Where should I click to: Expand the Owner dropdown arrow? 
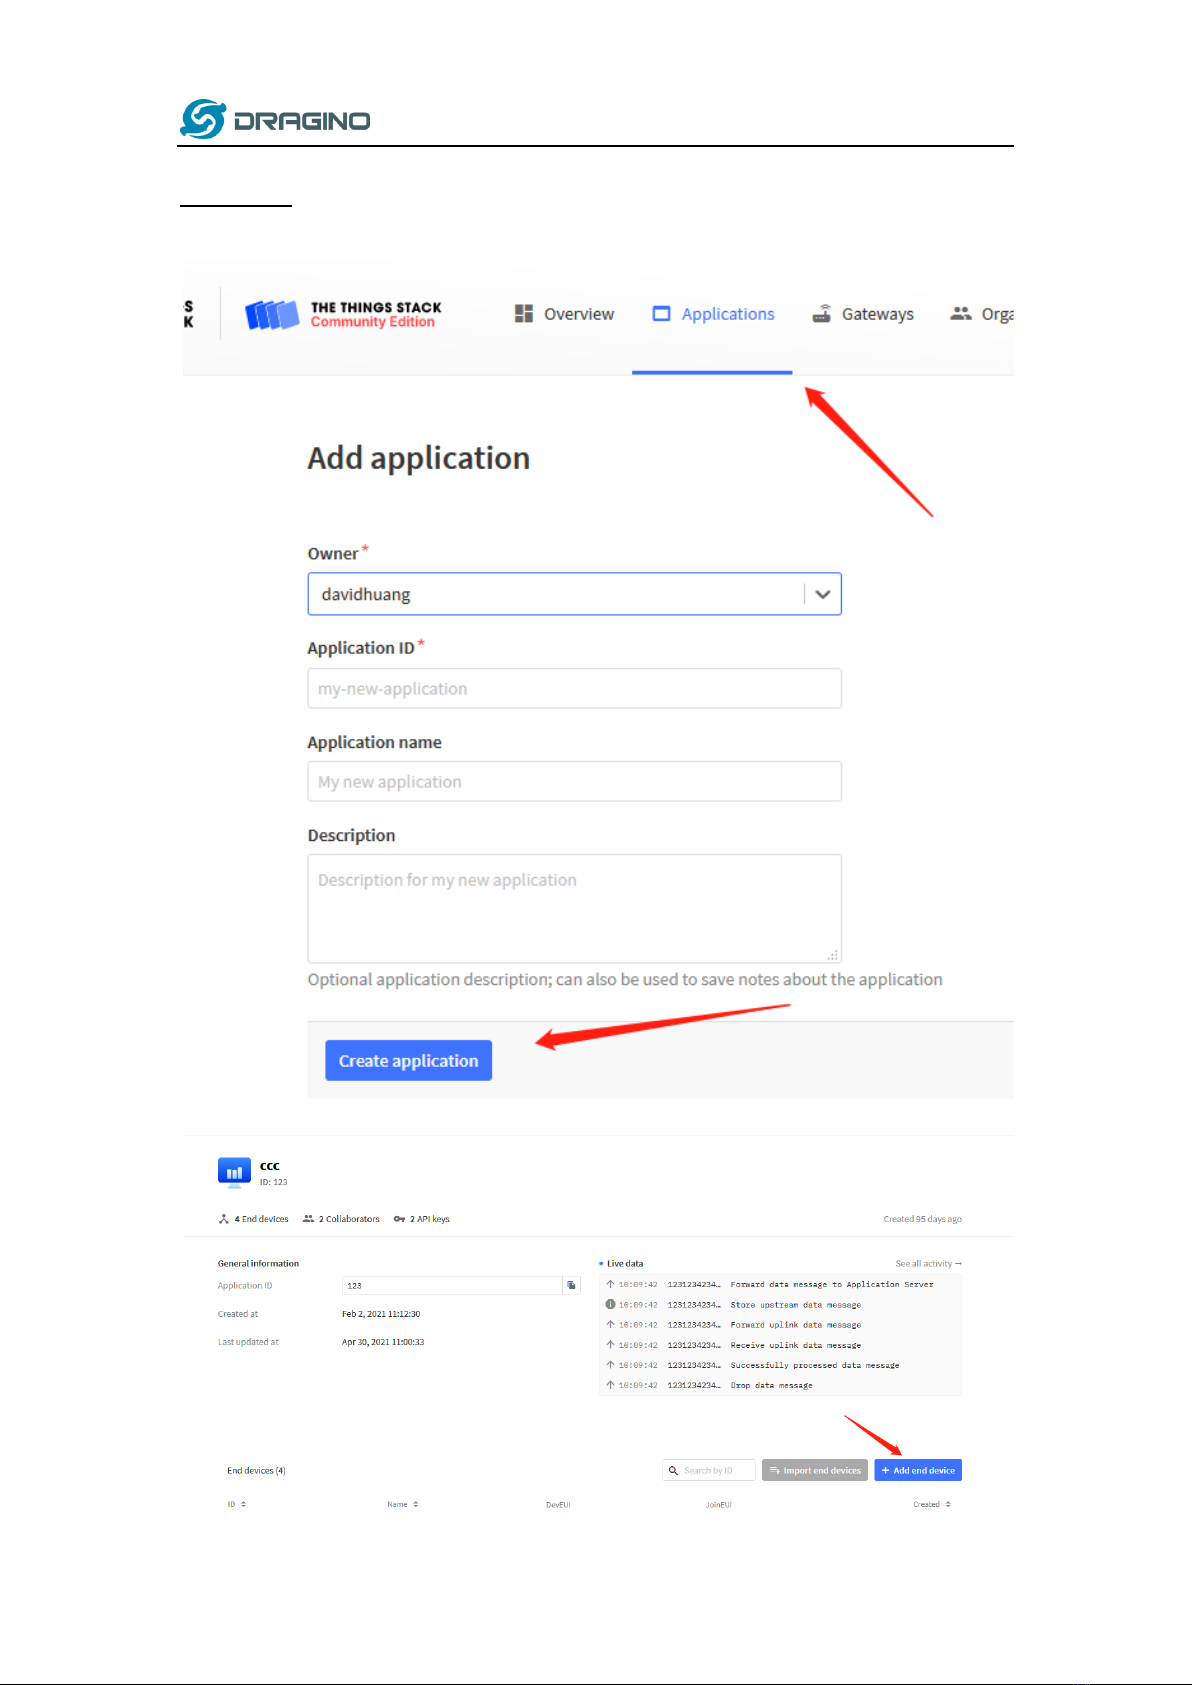pyautogui.click(x=822, y=594)
